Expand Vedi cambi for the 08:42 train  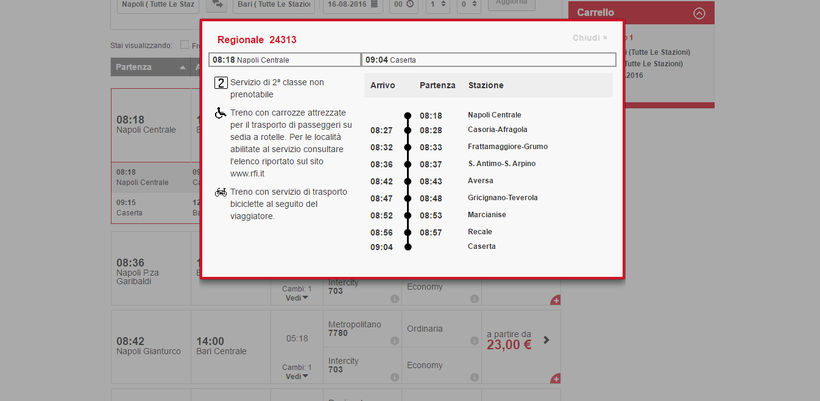(297, 377)
